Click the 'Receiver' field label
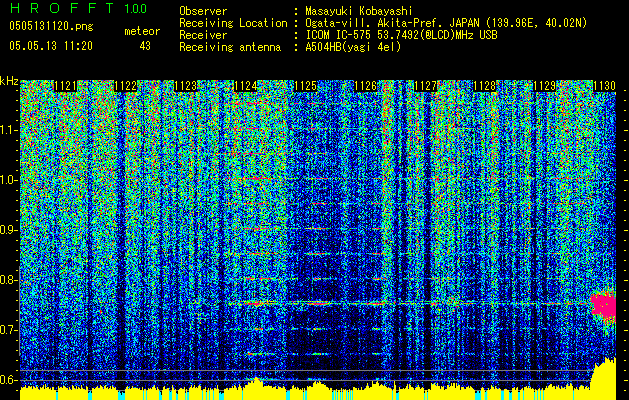 [203, 35]
